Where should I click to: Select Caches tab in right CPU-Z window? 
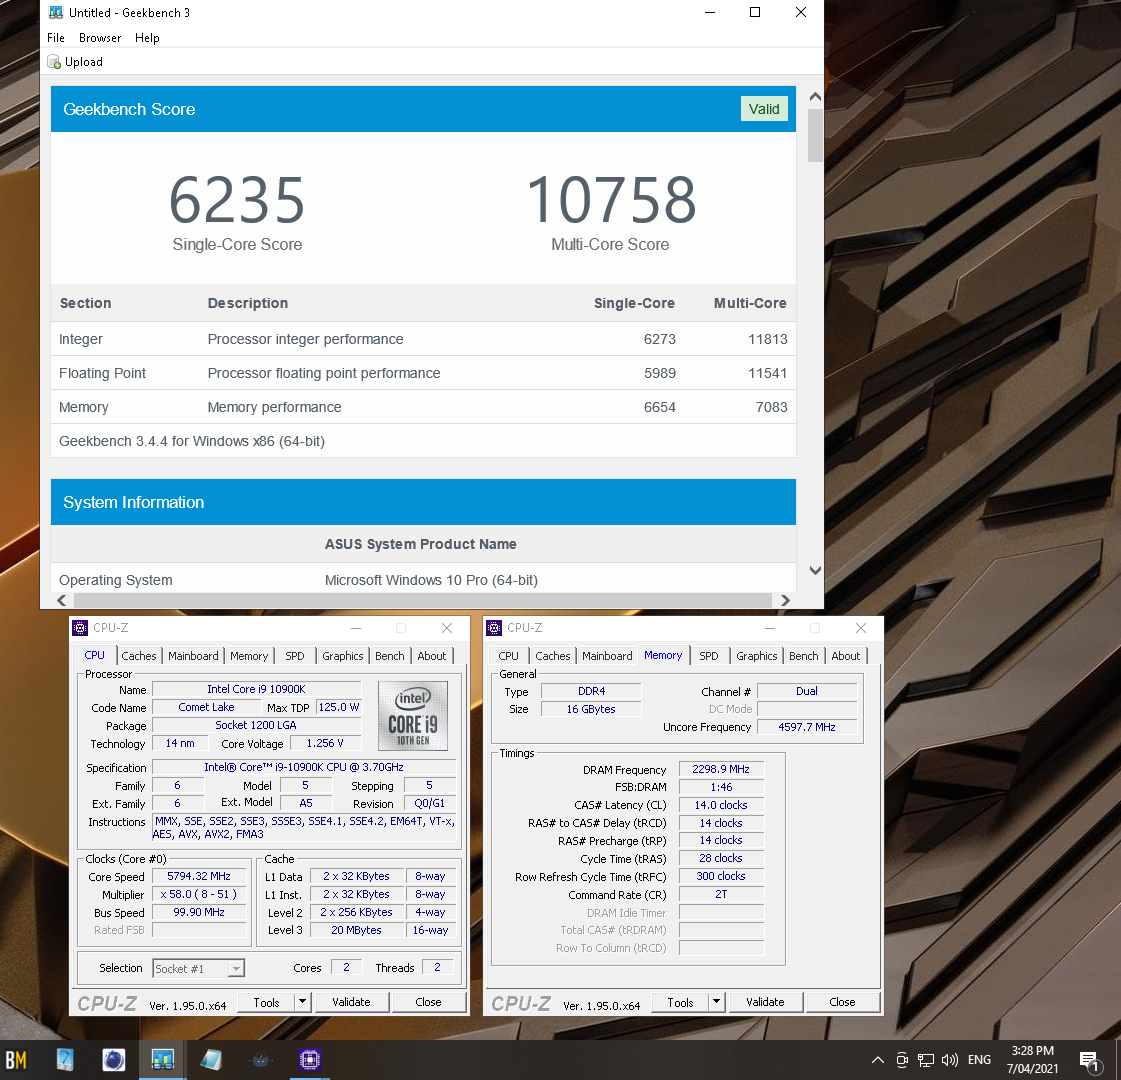(553, 656)
